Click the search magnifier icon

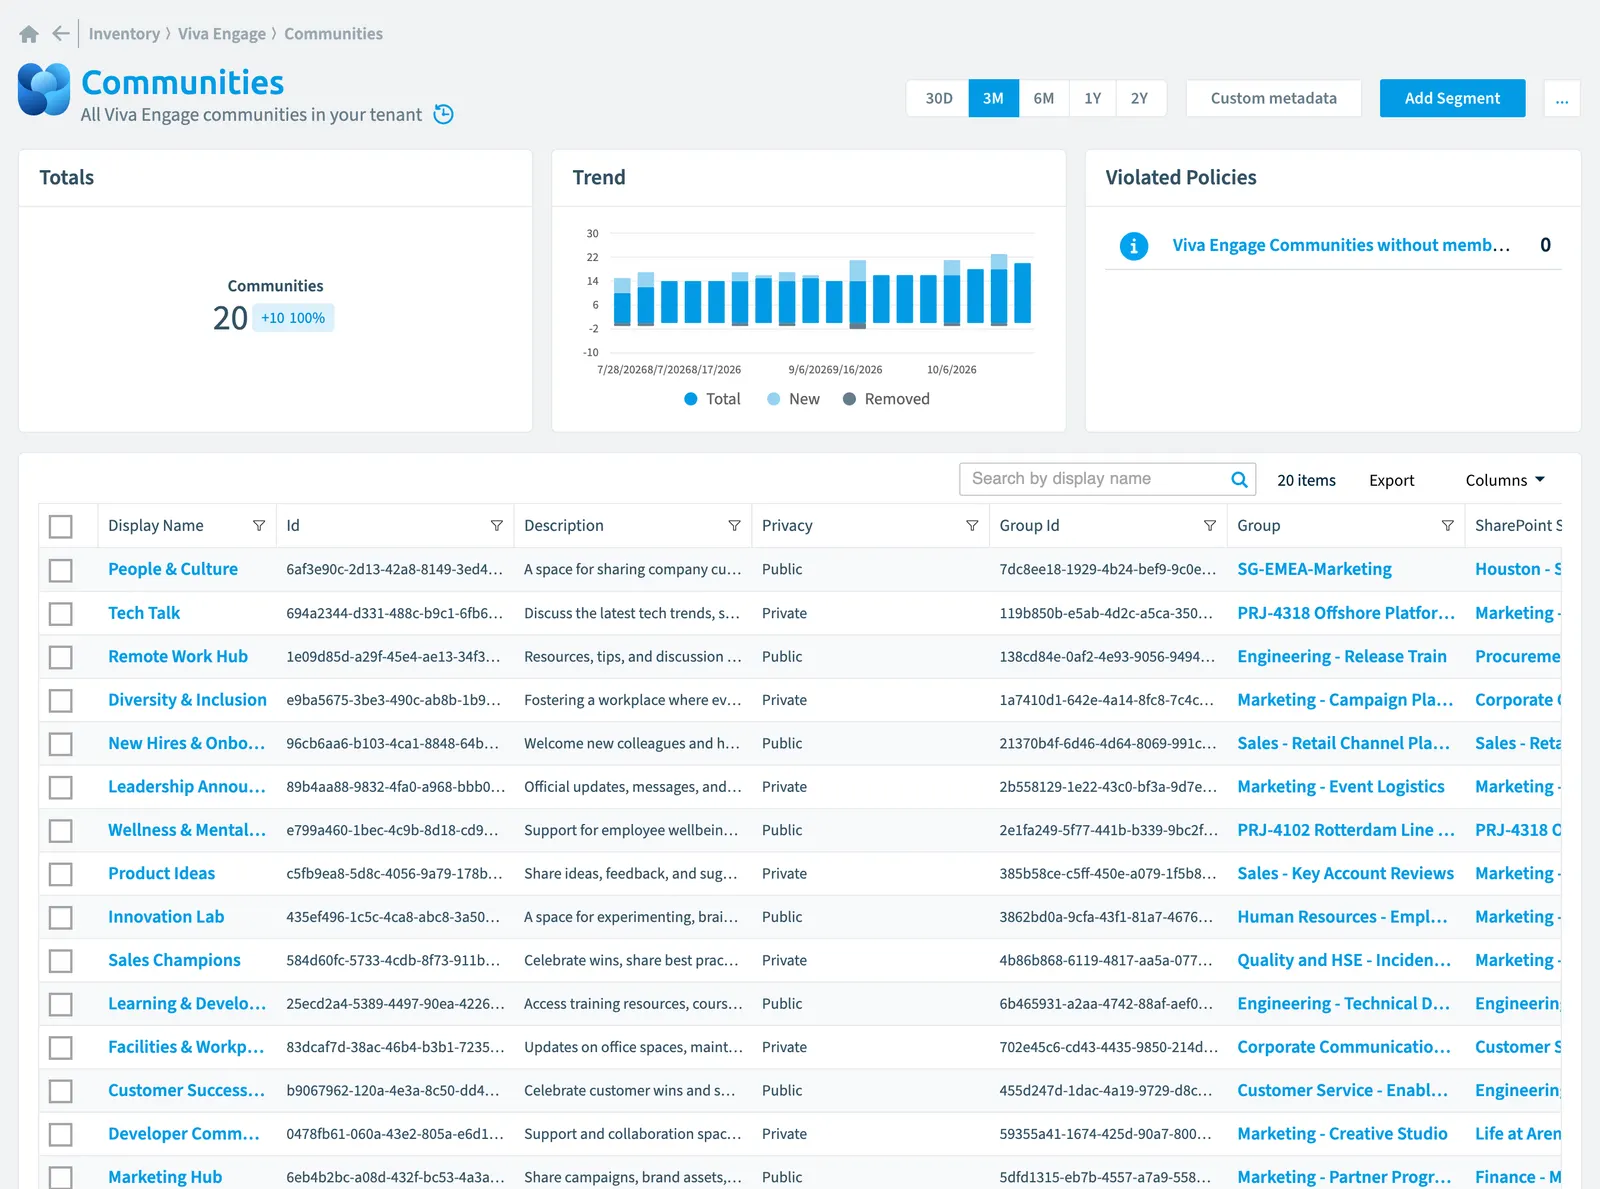[x=1239, y=479]
